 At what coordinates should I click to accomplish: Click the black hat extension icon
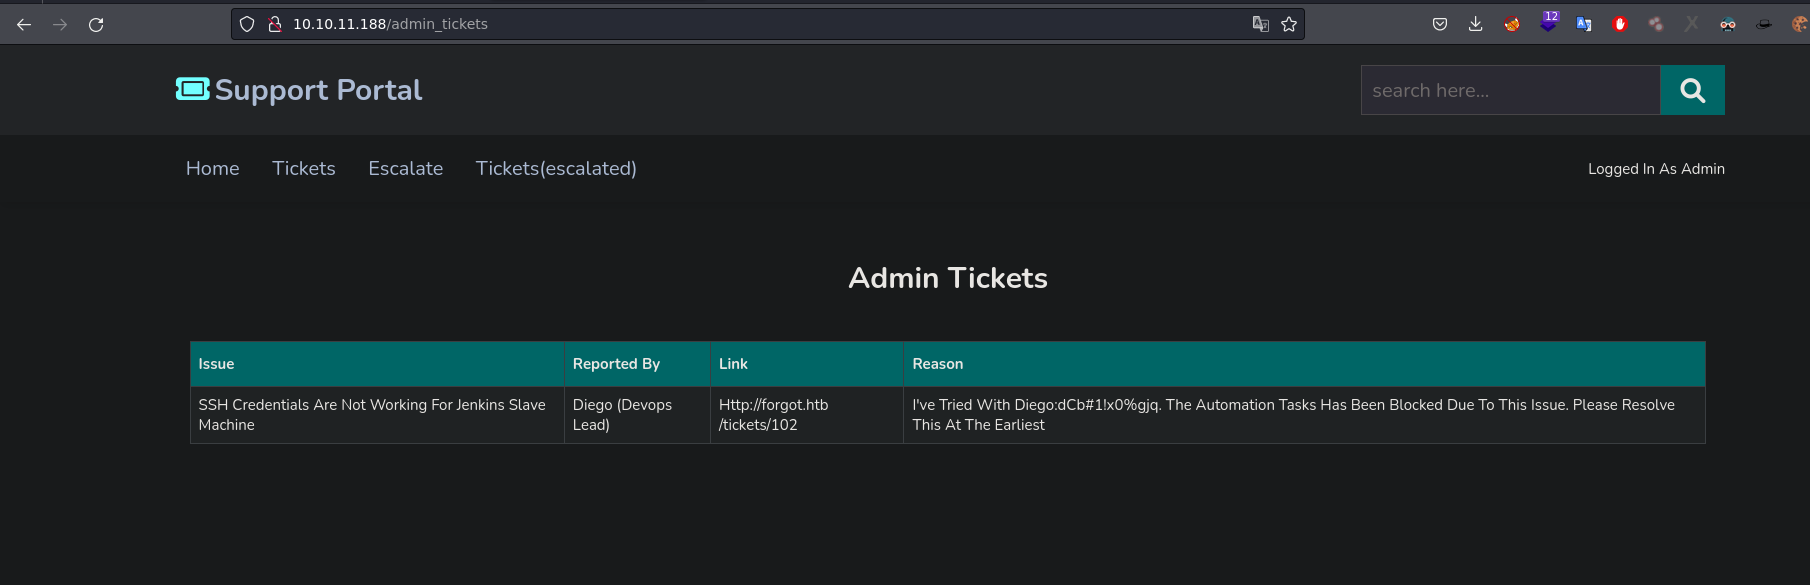point(1764,24)
